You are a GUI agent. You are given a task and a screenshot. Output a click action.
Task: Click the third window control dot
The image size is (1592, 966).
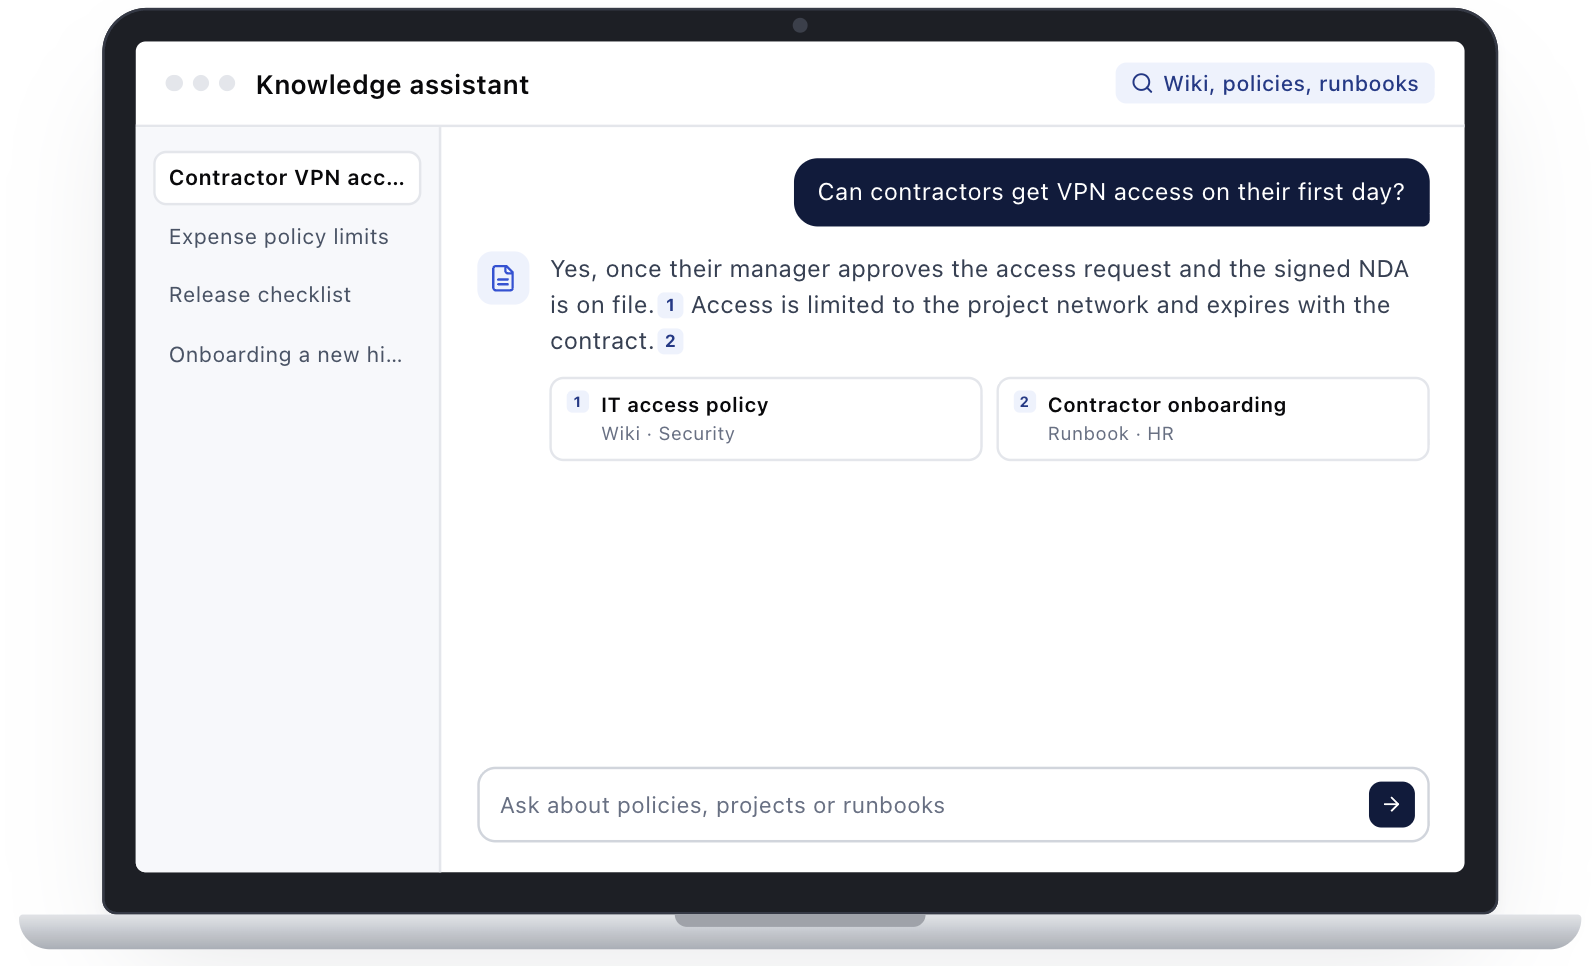pos(227,83)
